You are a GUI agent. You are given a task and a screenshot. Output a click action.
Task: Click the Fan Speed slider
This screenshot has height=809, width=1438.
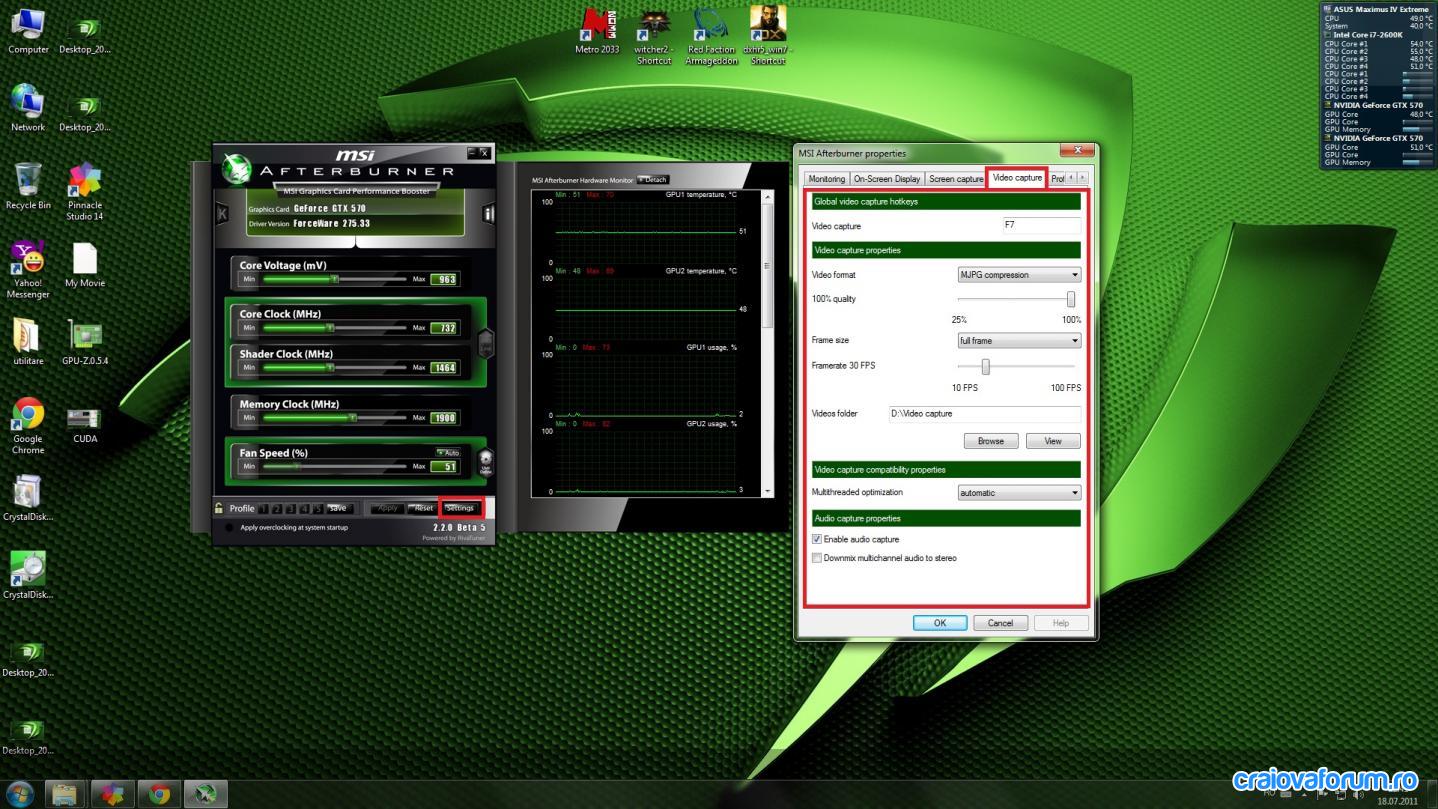[335, 466]
